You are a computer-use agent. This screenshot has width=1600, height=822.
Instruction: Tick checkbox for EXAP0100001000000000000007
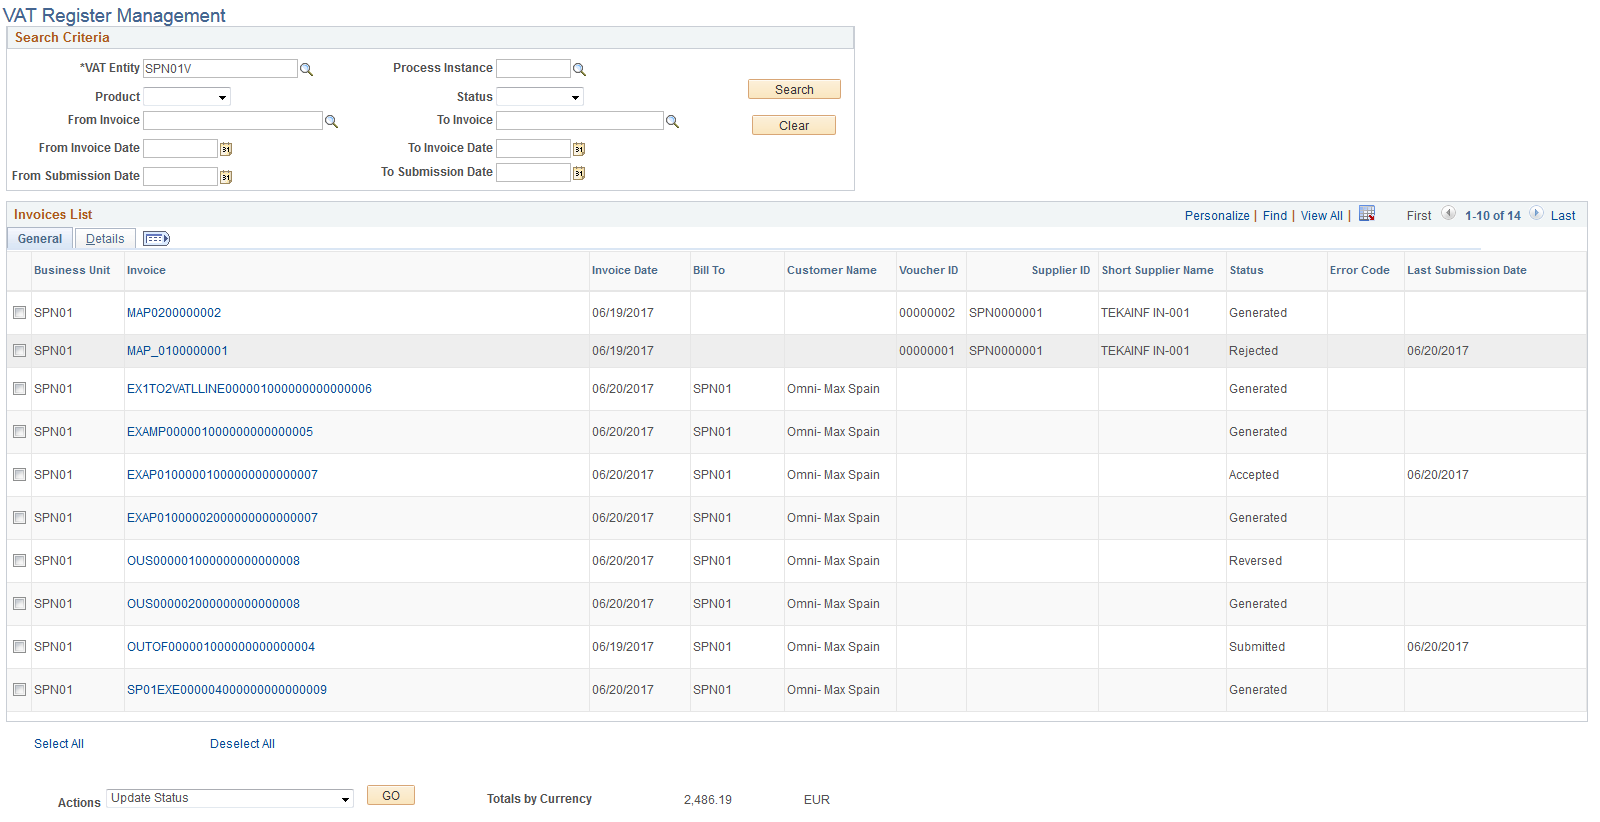click(x=19, y=475)
